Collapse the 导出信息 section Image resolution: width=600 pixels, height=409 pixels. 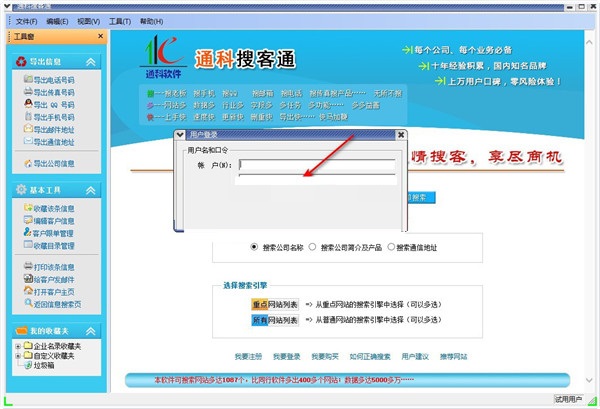click(x=91, y=62)
